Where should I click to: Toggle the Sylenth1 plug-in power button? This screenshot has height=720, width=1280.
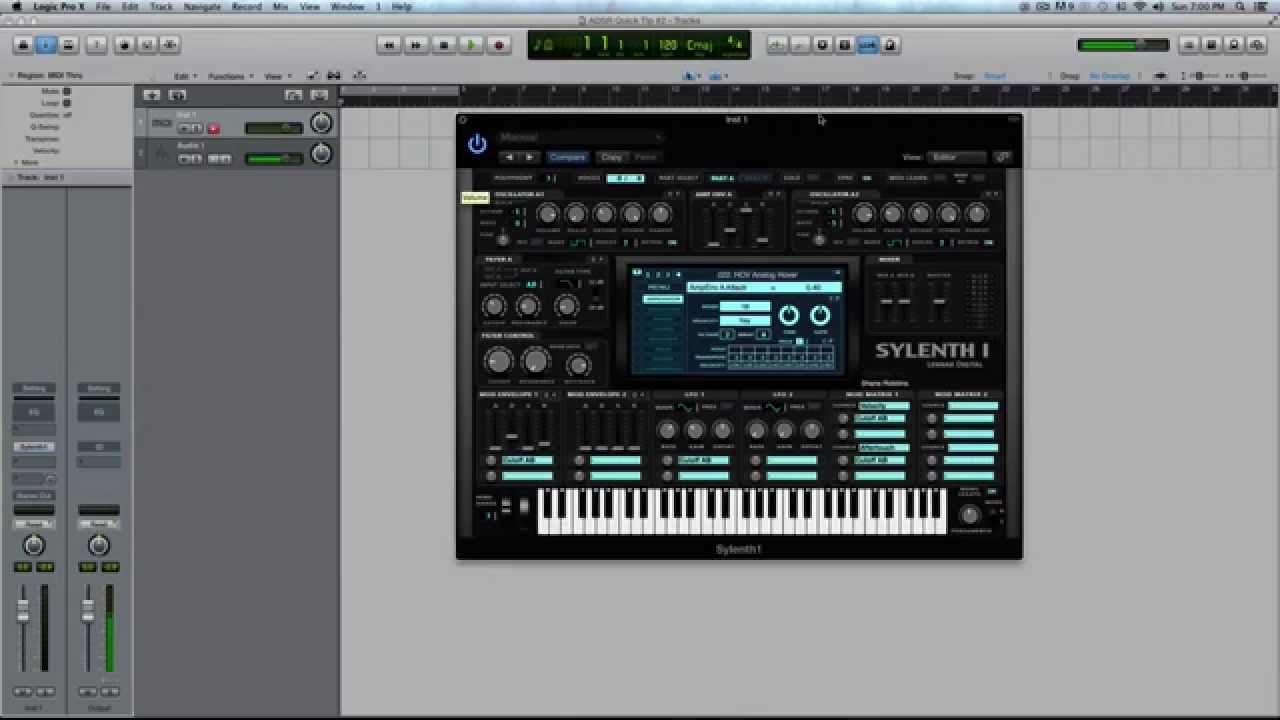tap(477, 144)
